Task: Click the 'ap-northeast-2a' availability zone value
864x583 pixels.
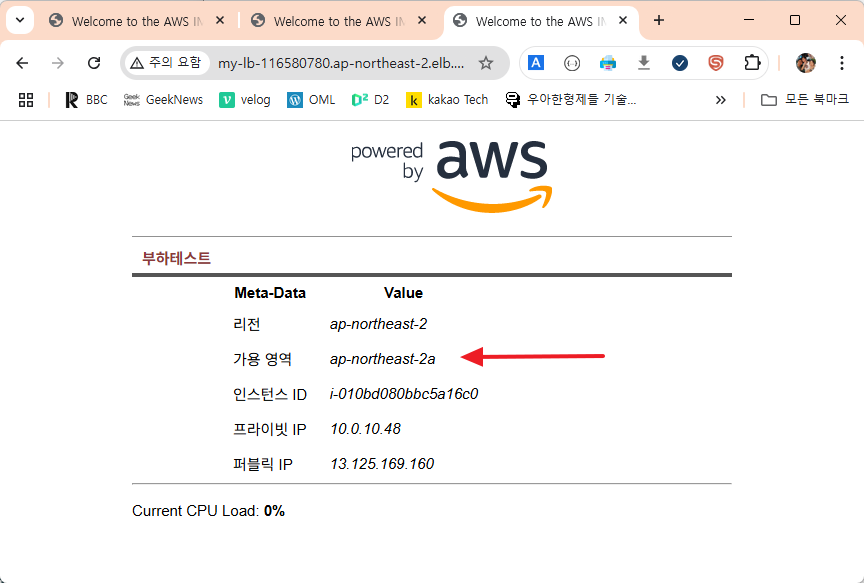Action: 382,359
